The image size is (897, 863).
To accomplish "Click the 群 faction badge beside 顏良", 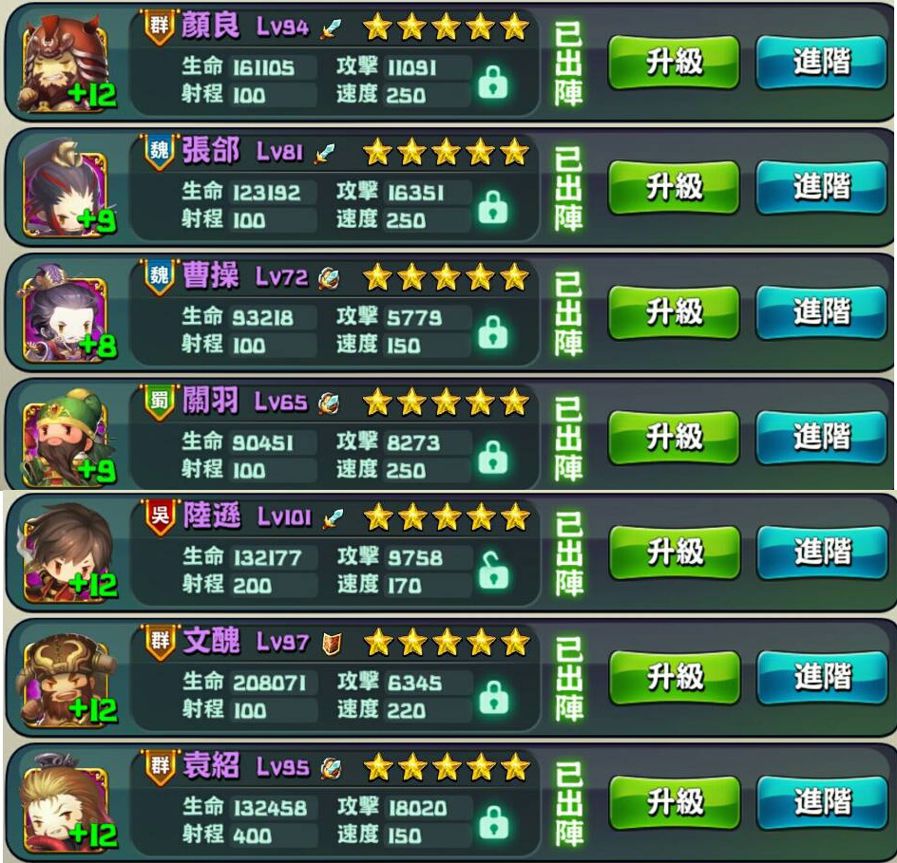I will pyautogui.click(x=159, y=27).
